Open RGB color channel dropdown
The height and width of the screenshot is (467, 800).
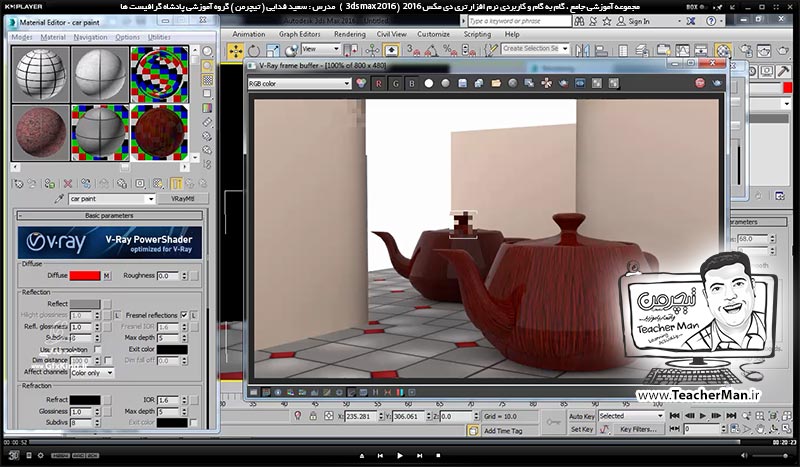(299, 83)
